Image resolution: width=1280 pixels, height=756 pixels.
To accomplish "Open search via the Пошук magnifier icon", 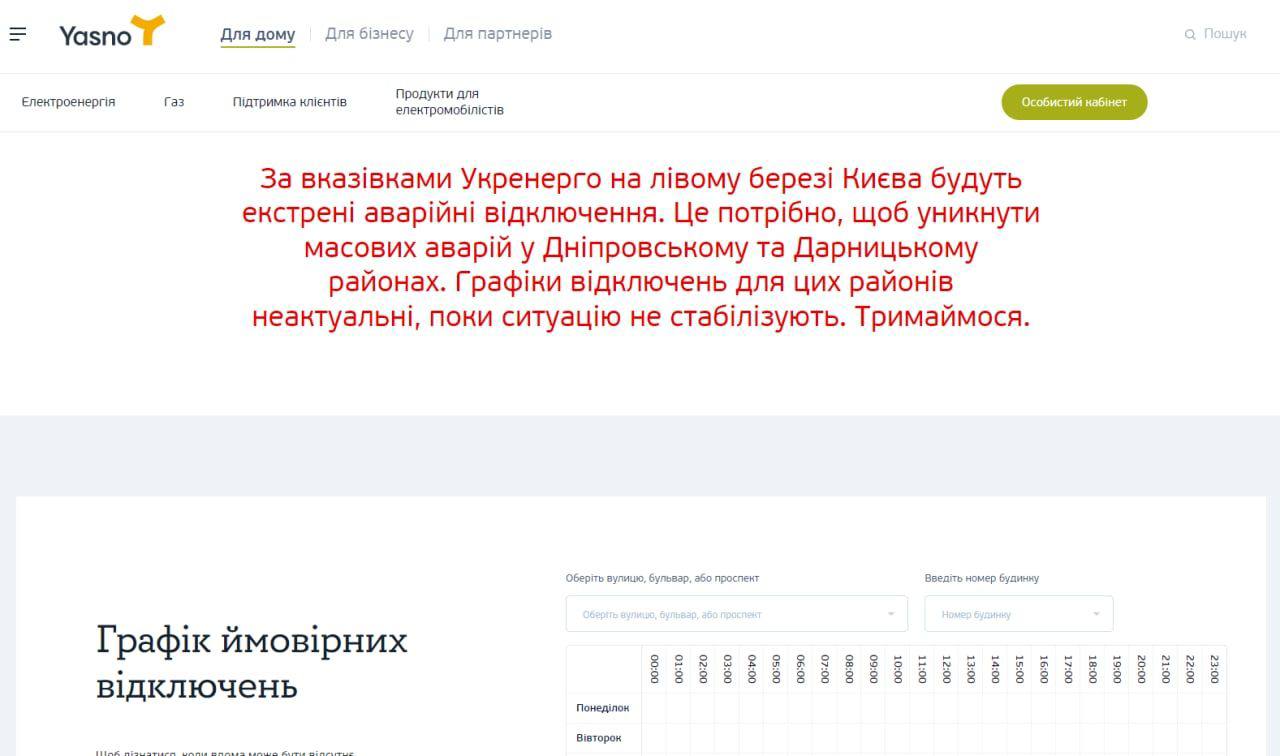I will point(1190,33).
